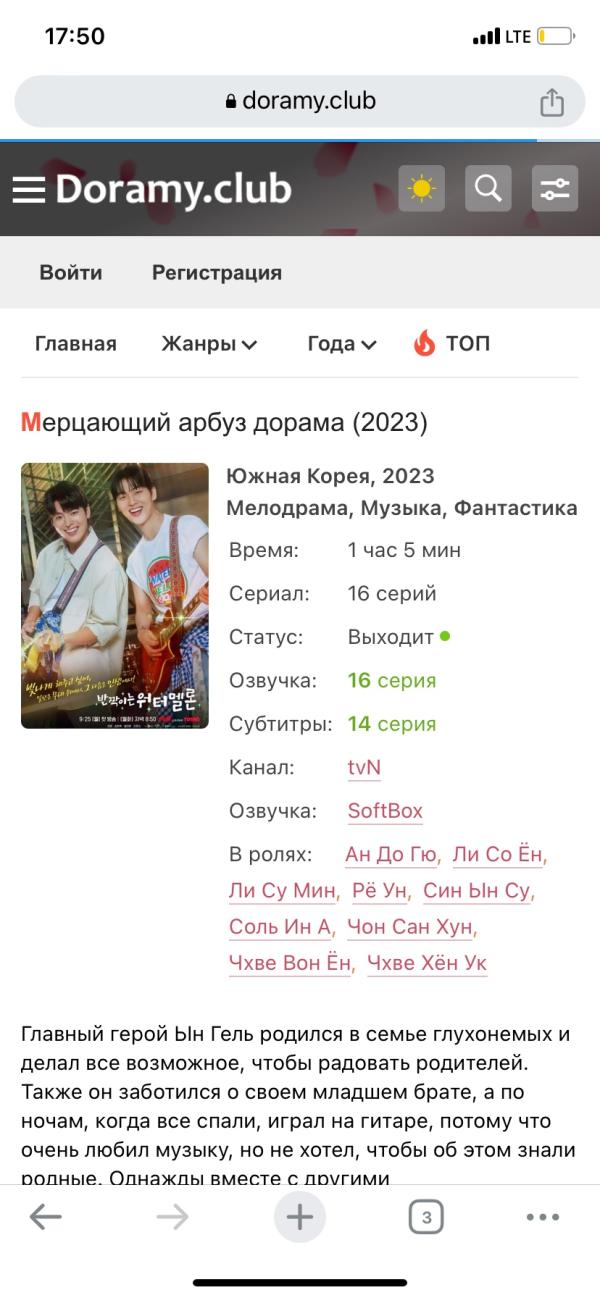This screenshot has width=600, height=1297.
Task: Open the tvN channel link
Action: (x=364, y=768)
